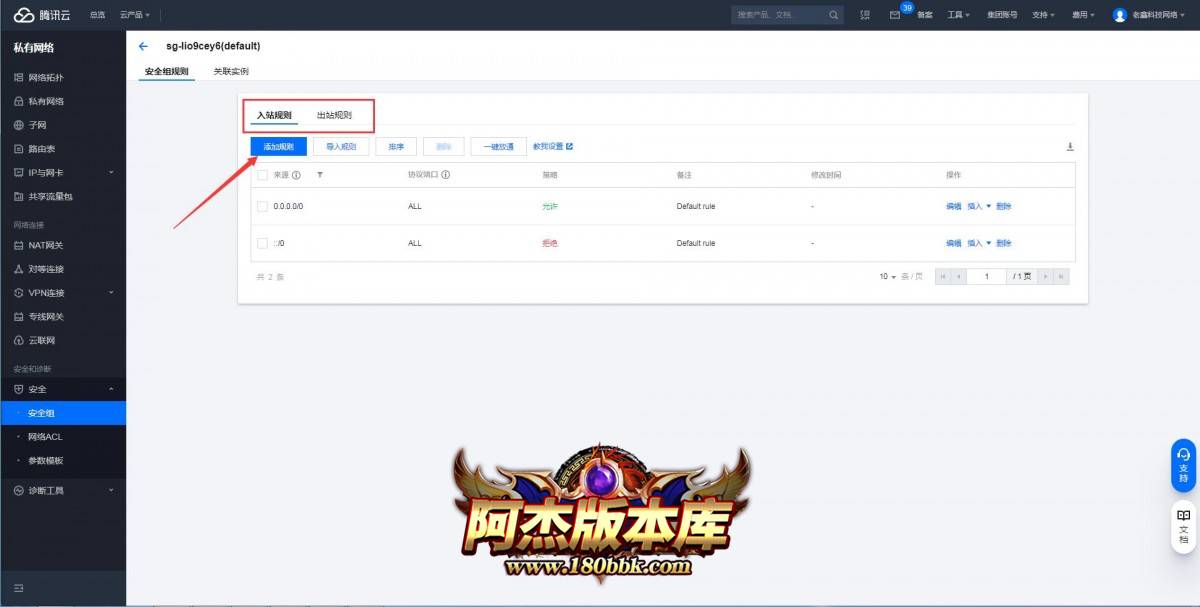Select the 出站规则 tab
The width and height of the screenshot is (1200, 607).
[x=334, y=116]
